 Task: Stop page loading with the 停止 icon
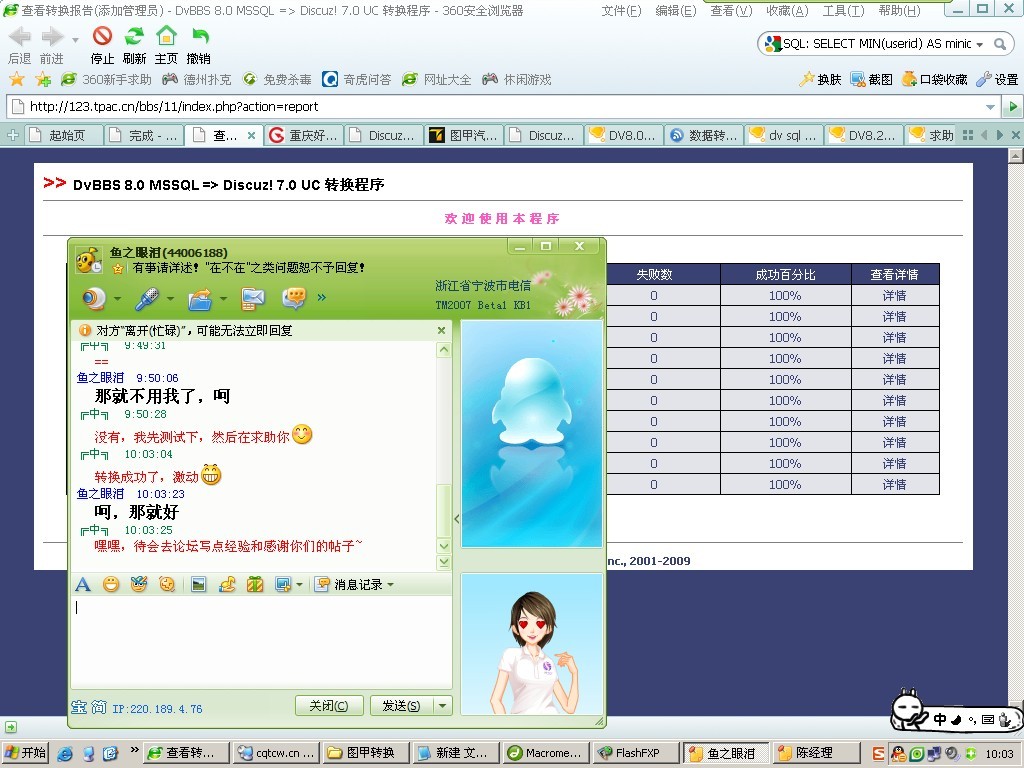102,36
